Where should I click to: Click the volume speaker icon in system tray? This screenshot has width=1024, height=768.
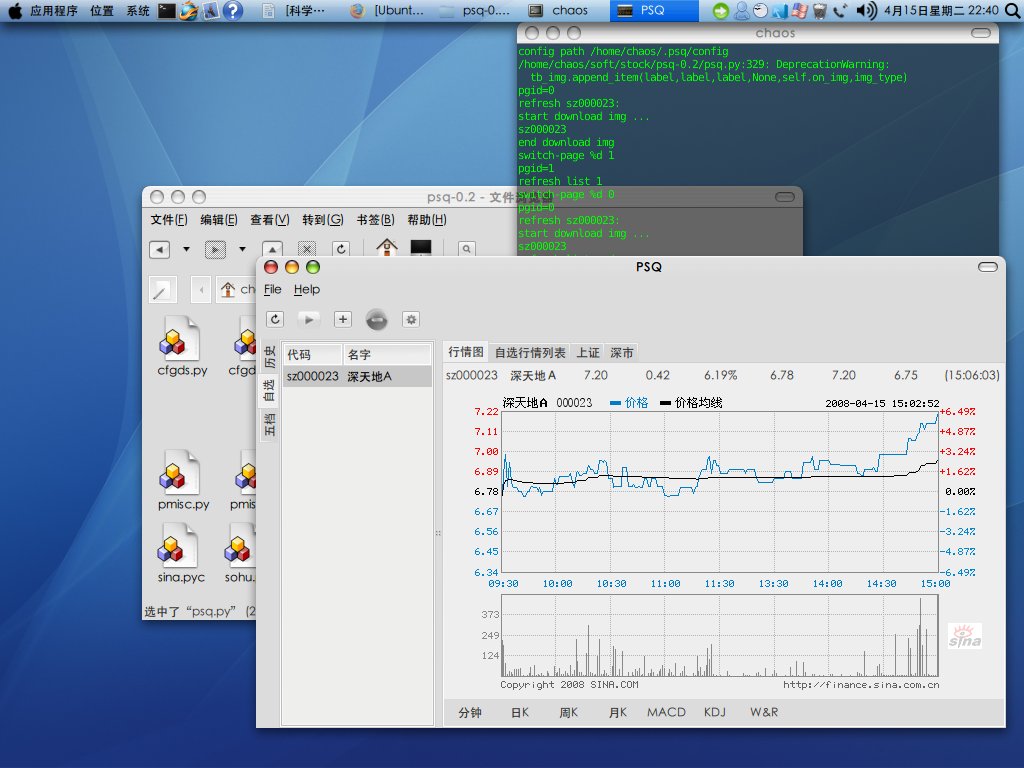(x=866, y=10)
